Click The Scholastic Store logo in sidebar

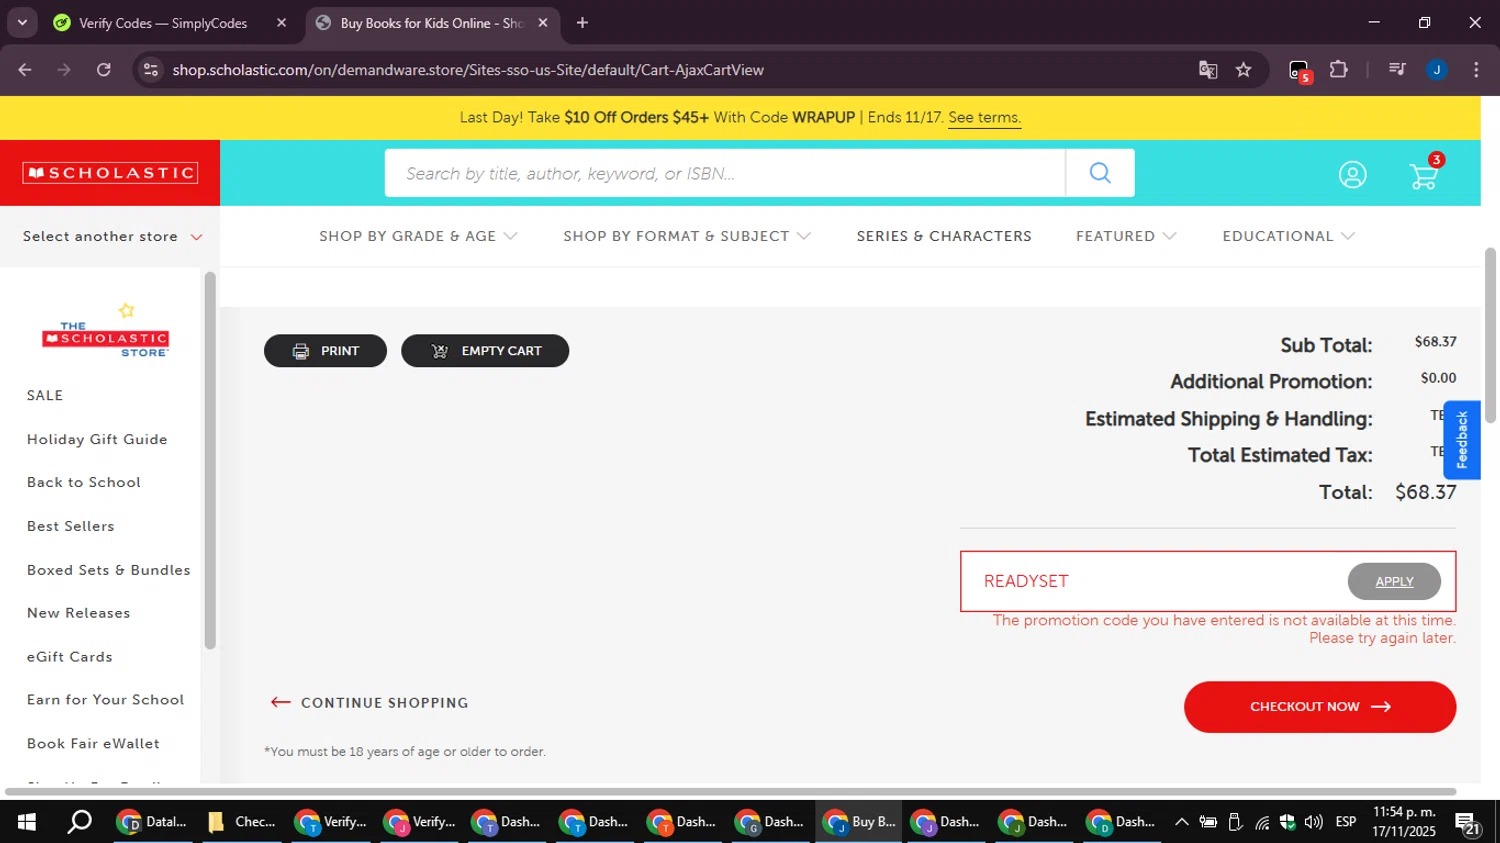(105, 330)
